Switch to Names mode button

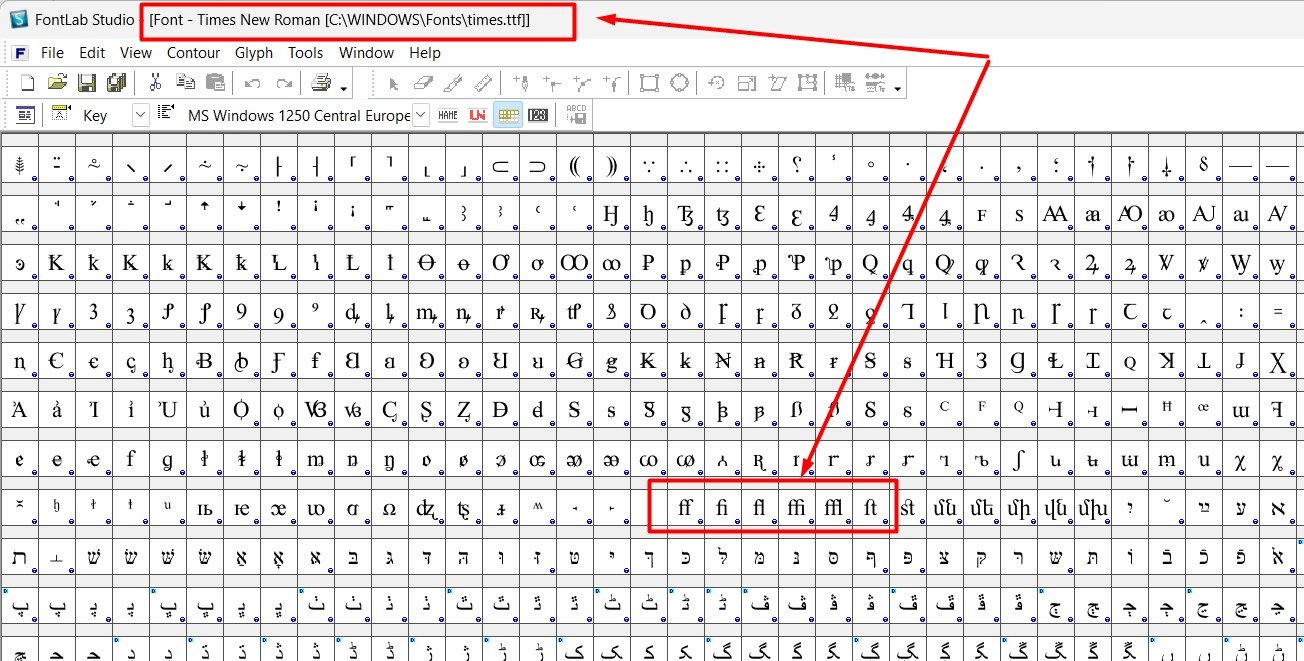[448, 115]
